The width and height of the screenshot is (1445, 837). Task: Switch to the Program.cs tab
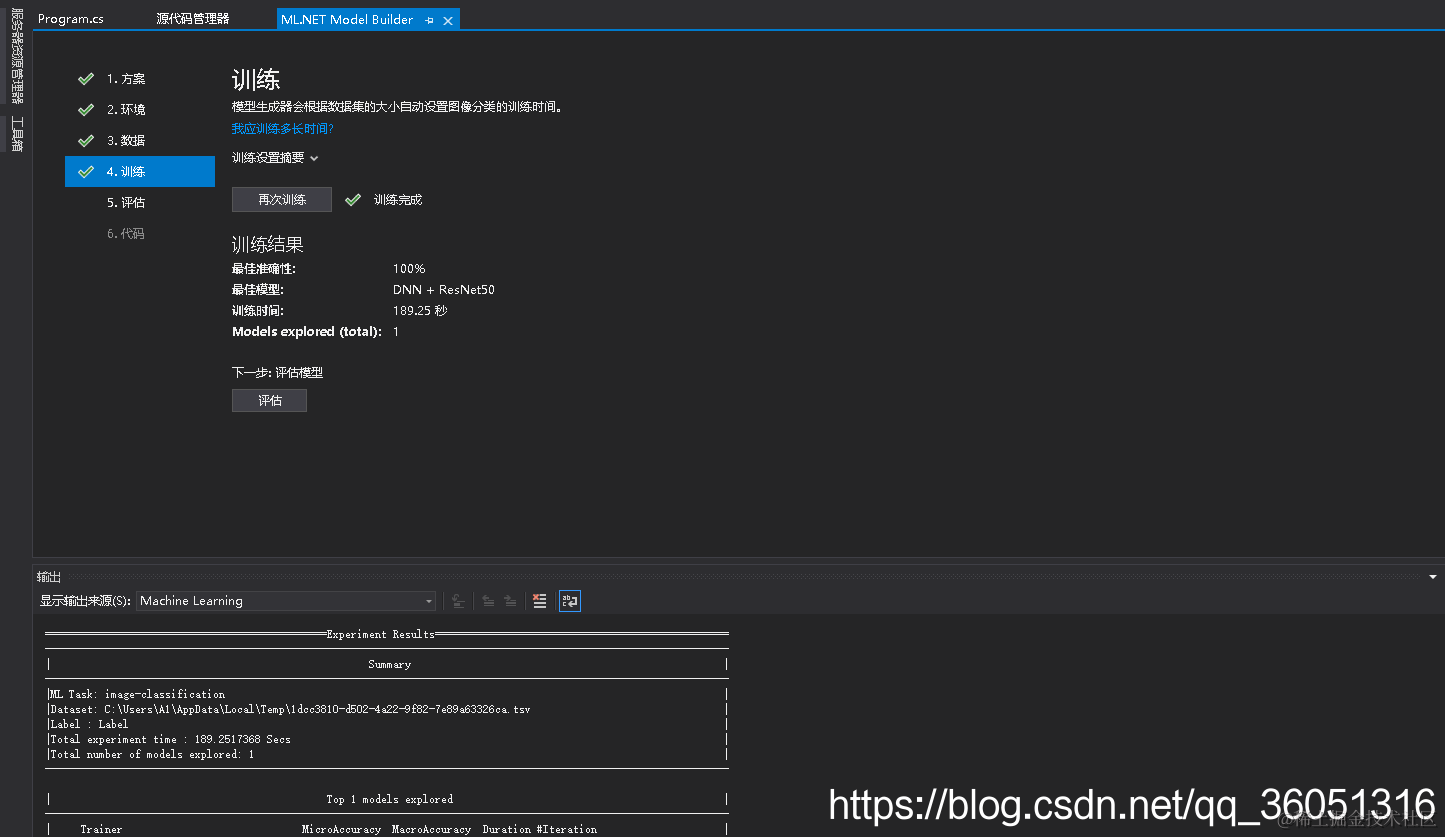[70, 19]
